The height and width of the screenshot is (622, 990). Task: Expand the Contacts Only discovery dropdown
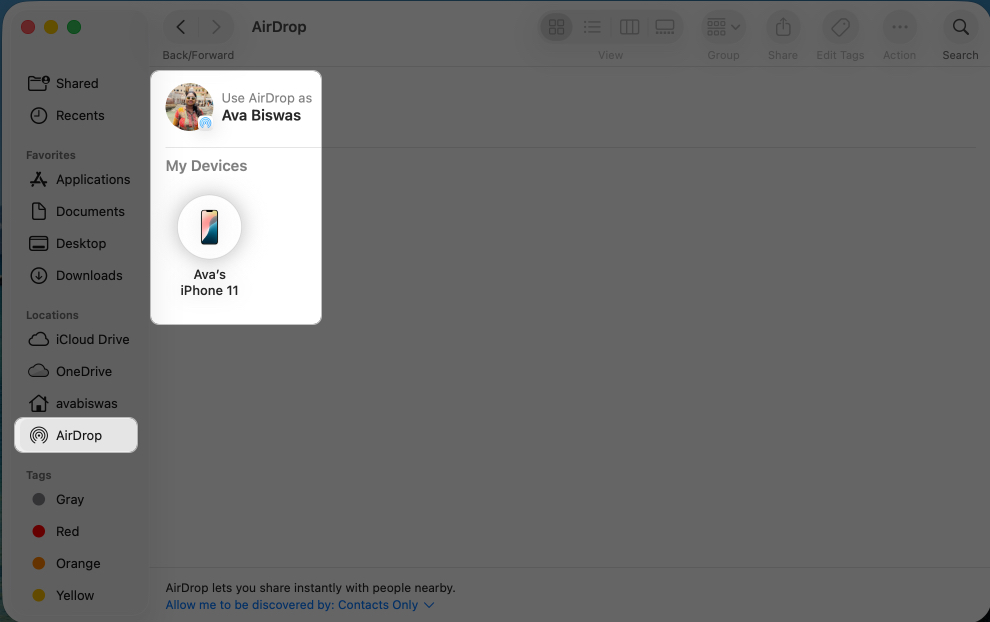point(429,605)
